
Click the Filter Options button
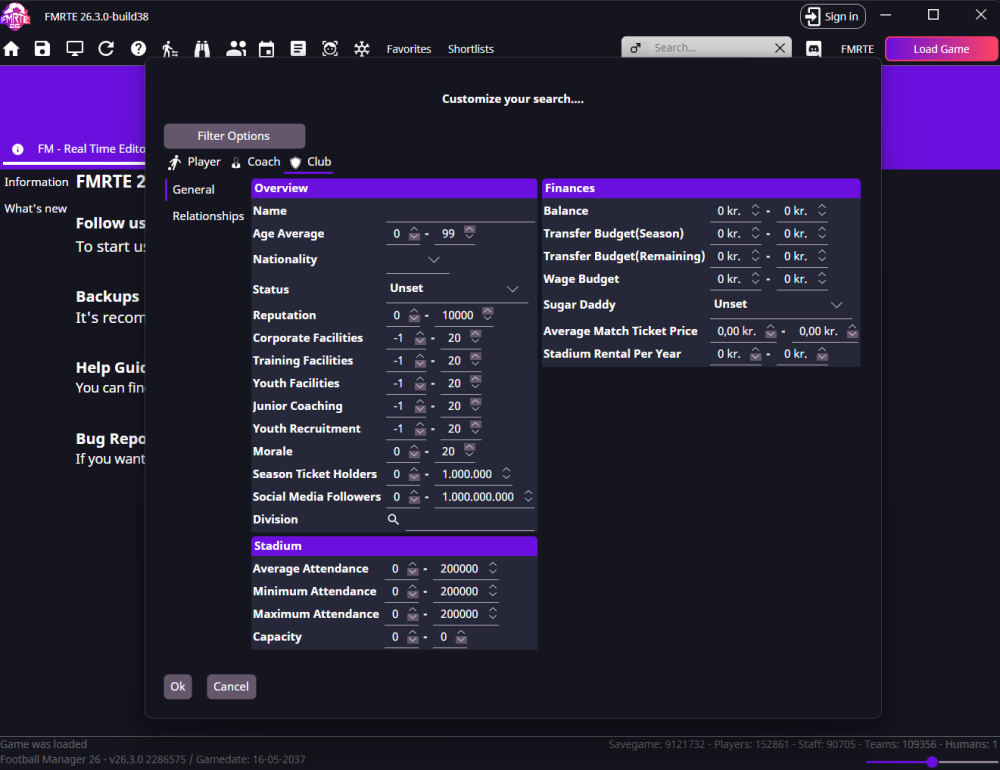tap(234, 136)
